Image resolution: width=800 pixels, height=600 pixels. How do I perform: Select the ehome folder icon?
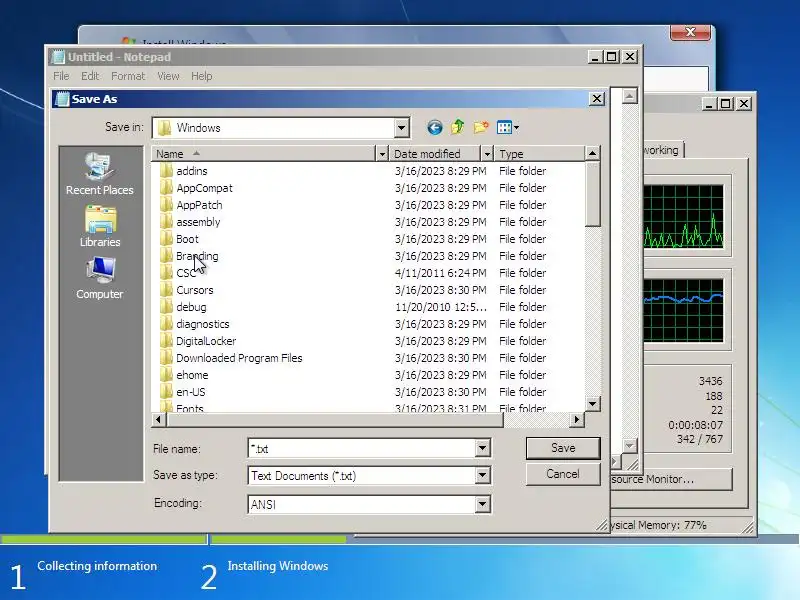pos(166,374)
